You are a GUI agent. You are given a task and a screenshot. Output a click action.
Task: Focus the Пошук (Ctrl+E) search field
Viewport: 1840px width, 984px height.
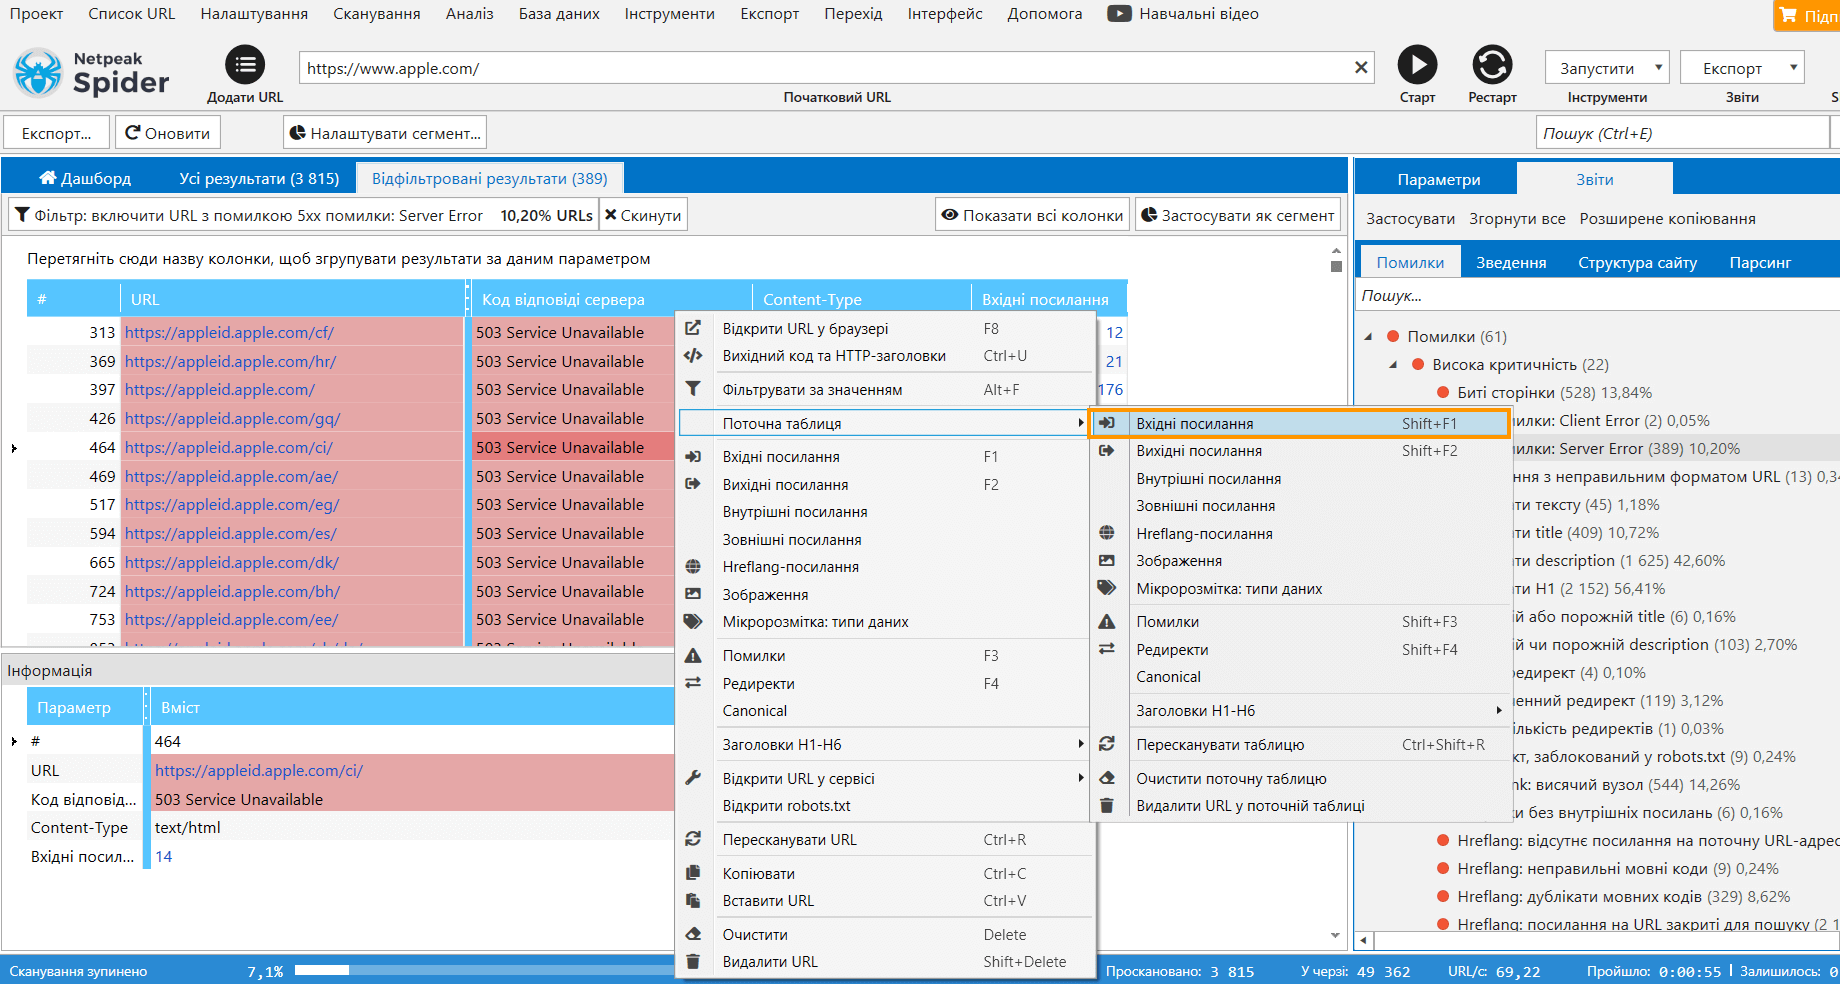coord(1681,133)
